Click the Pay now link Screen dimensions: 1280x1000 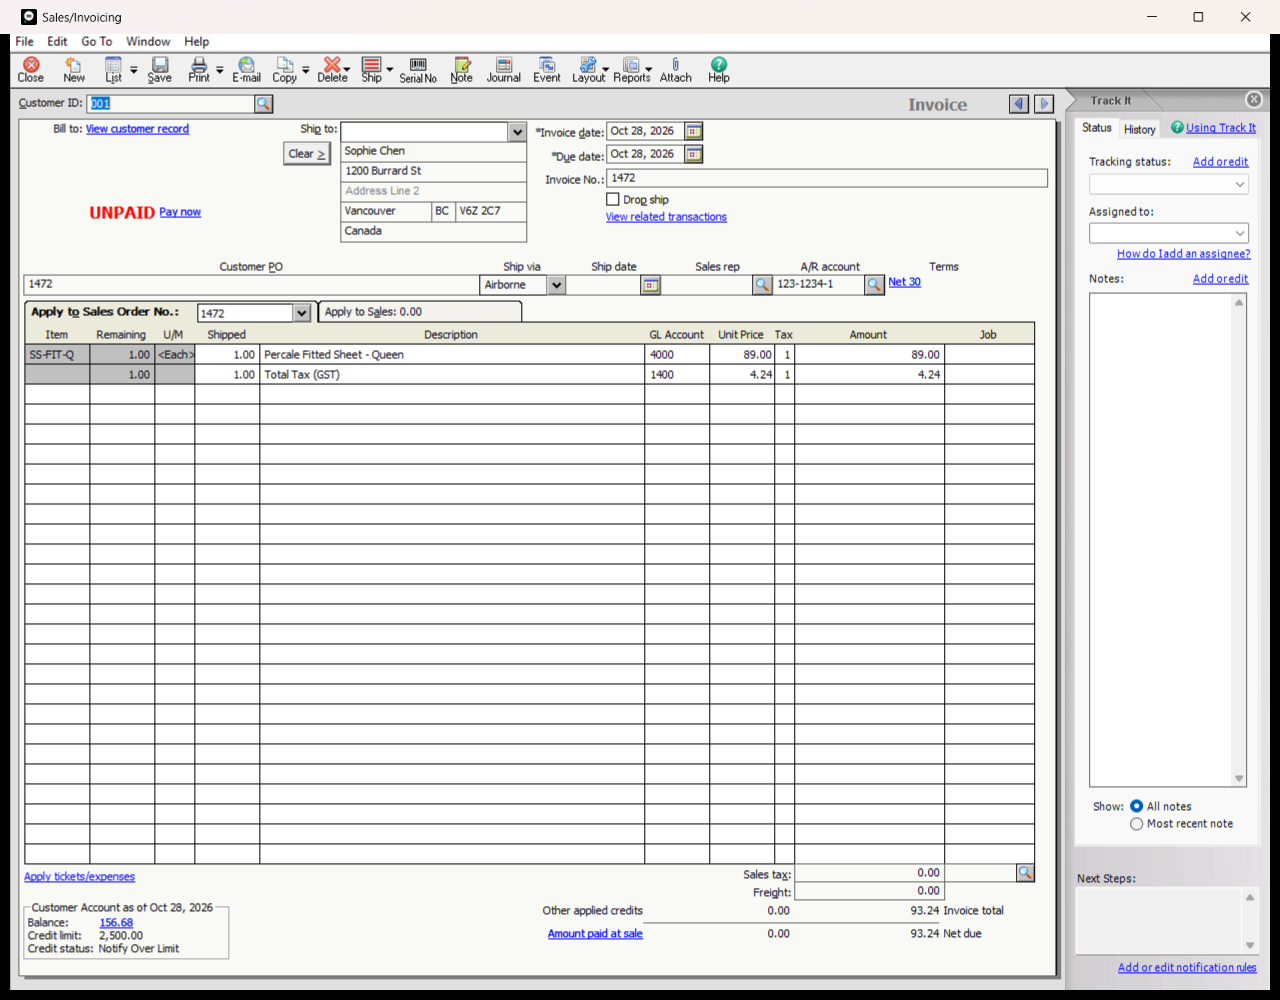click(x=180, y=212)
